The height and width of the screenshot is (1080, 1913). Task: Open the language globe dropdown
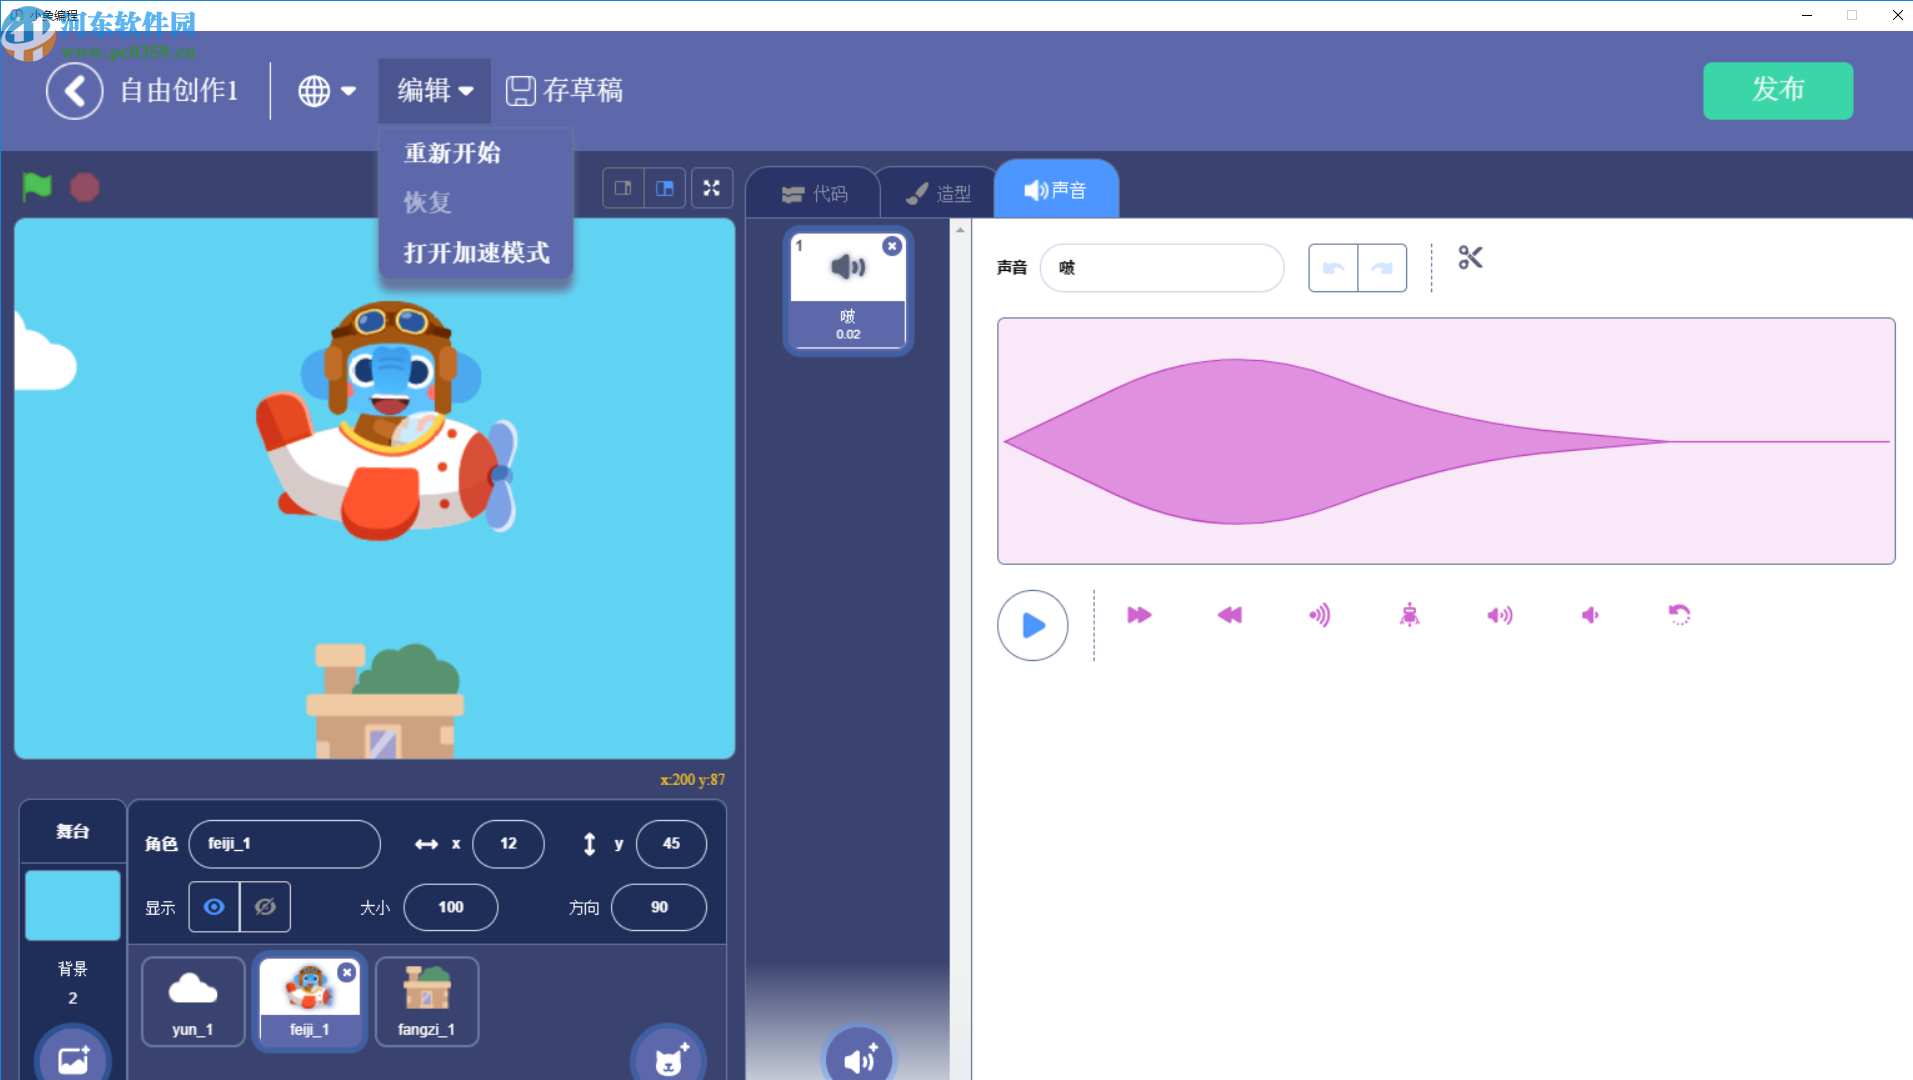click(x=325, y=91)
